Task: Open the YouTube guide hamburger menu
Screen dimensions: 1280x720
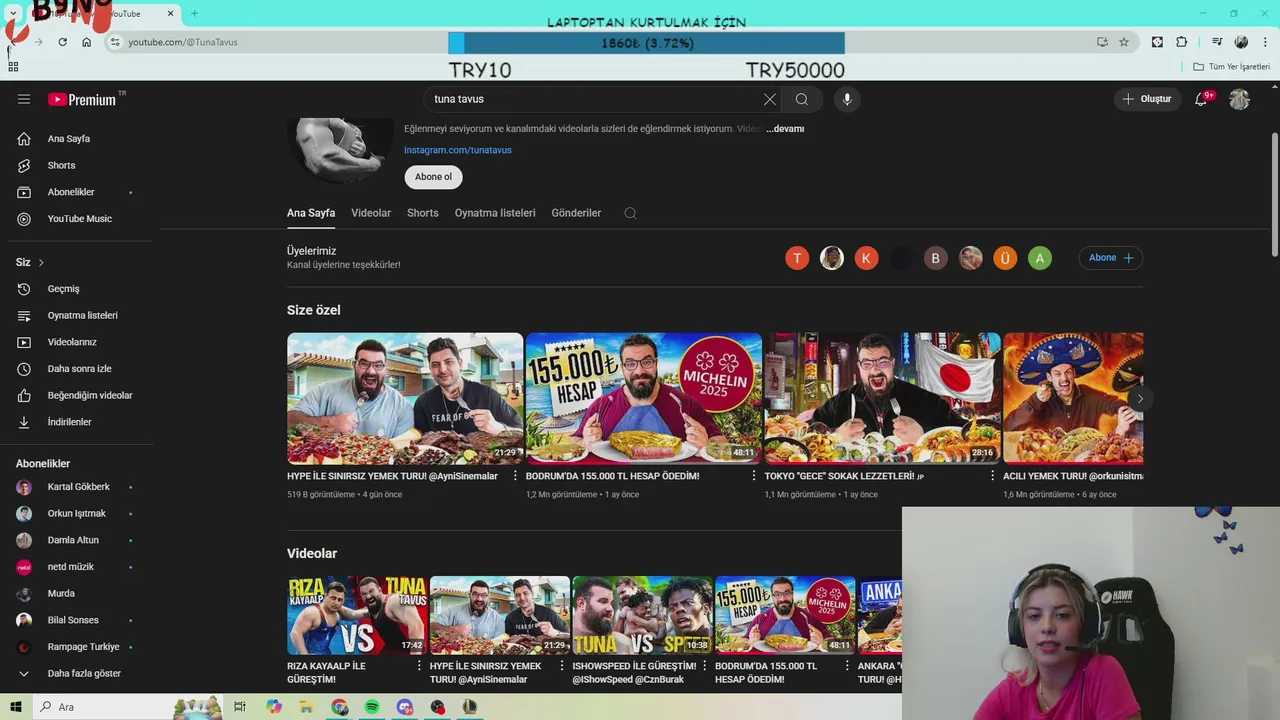Action: point(24,99)
